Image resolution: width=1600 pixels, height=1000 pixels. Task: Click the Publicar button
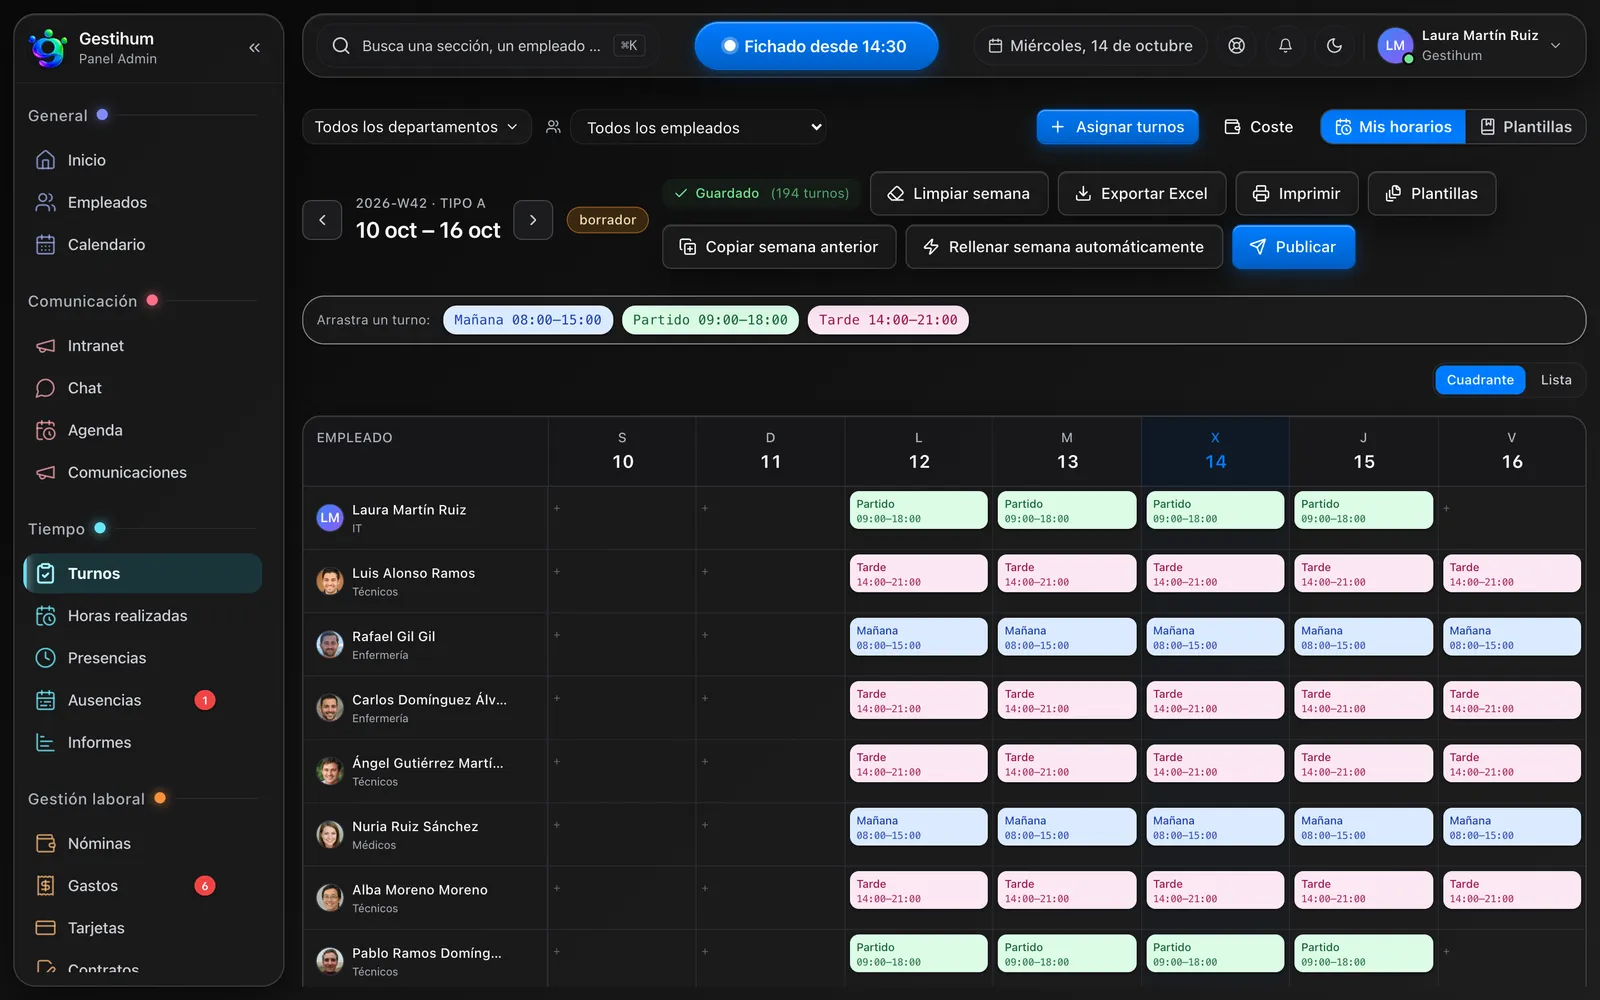(x=1293, y=247)
